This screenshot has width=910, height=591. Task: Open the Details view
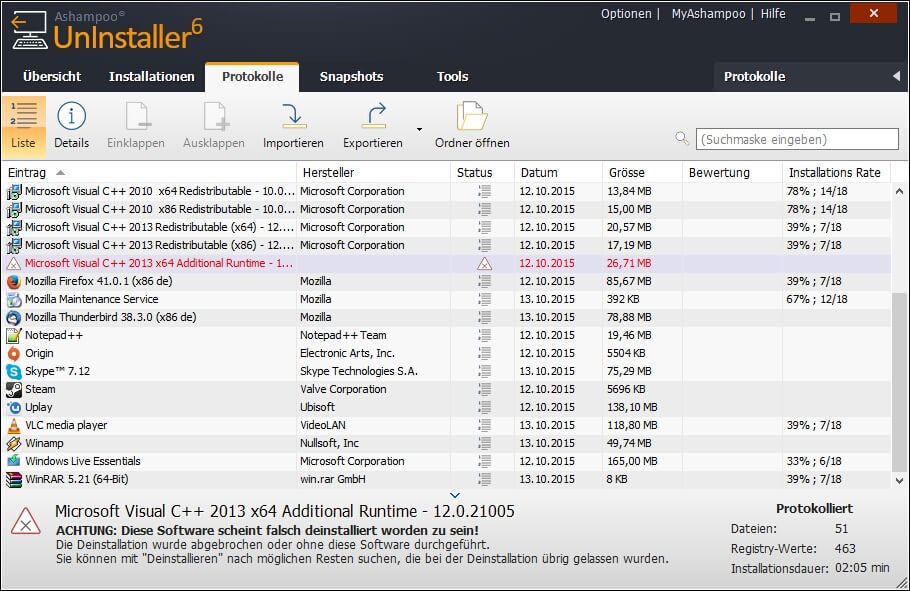point(71,126)
